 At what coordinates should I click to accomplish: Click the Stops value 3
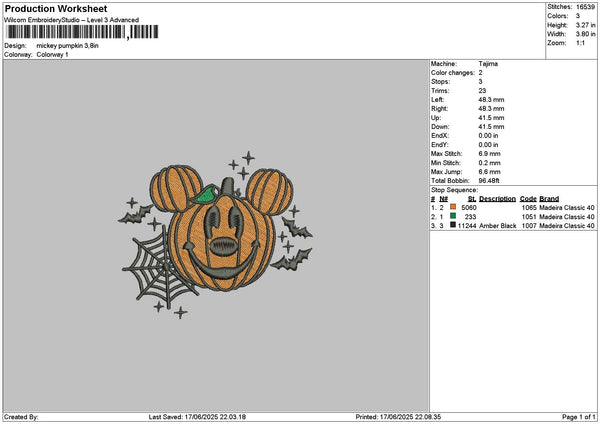pyautogui.click(x=480, y=82)
